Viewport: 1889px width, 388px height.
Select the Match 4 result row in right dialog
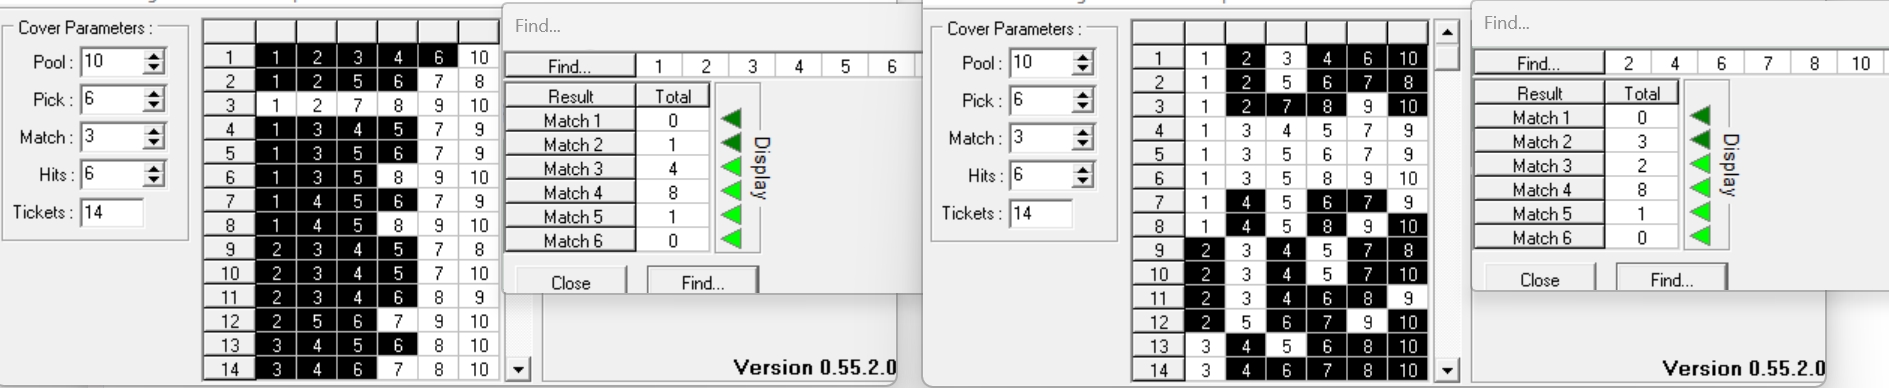(x=1576, y=189)
